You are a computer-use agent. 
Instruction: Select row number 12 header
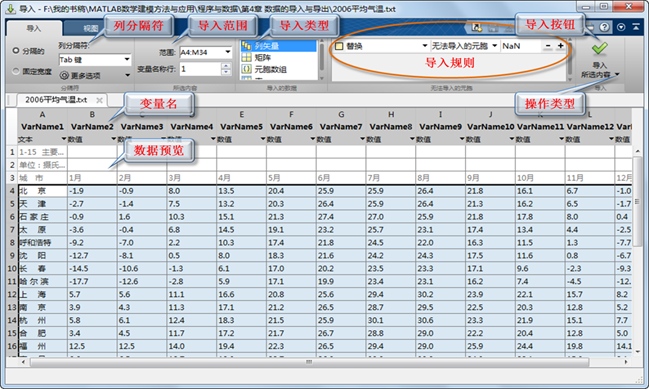point(12,294)
